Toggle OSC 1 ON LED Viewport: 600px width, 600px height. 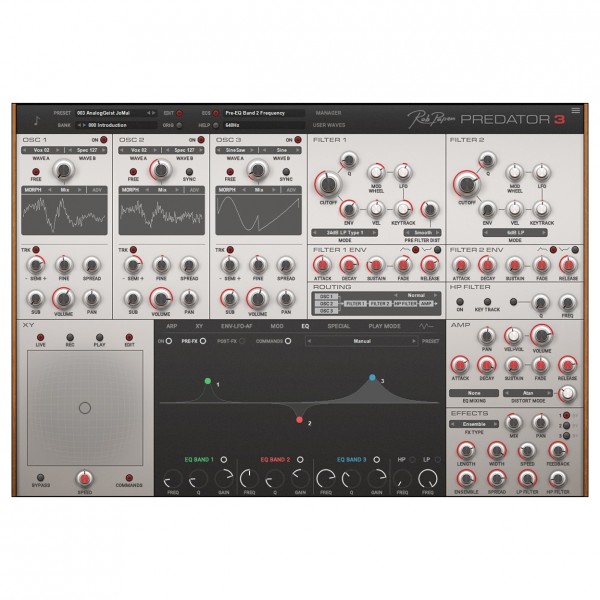pyautogui.click(x=104, y=140)
